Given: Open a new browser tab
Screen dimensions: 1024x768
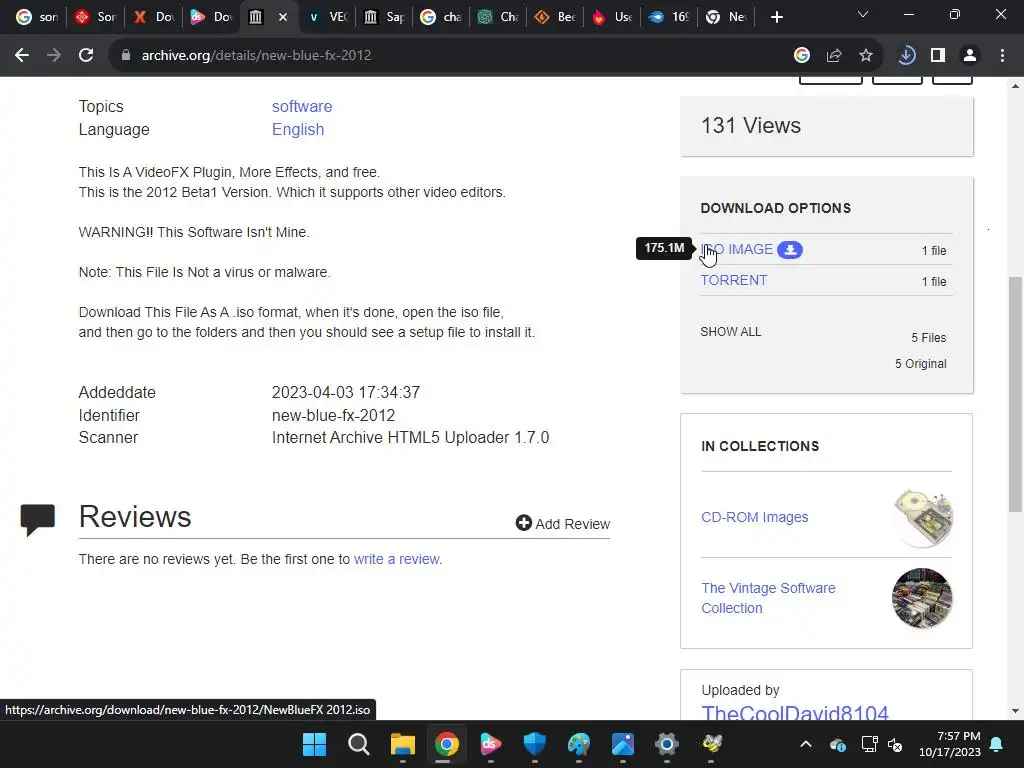Looking at the screenshot, I should click(776, 17).
